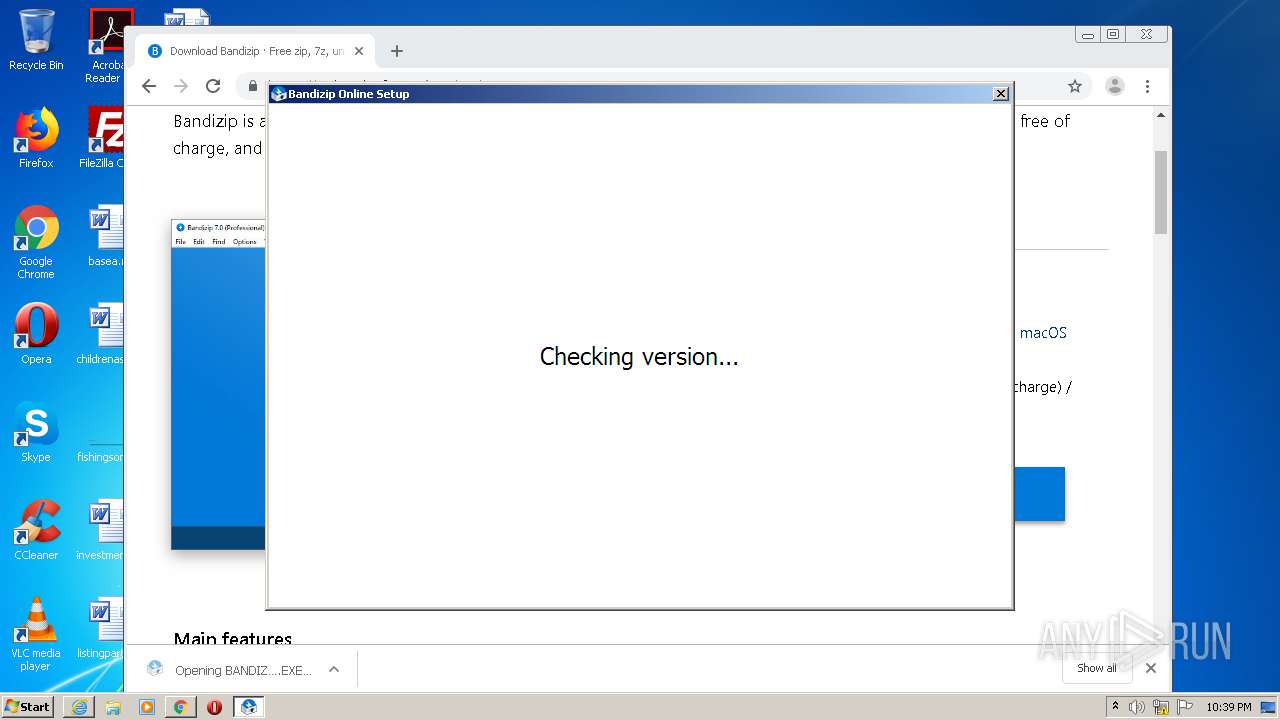This screenshot has width=1280, height=720.
Task: Dismiss the Chrome downloads bar
Action: pyautogui.click(x=1151, y=668)
